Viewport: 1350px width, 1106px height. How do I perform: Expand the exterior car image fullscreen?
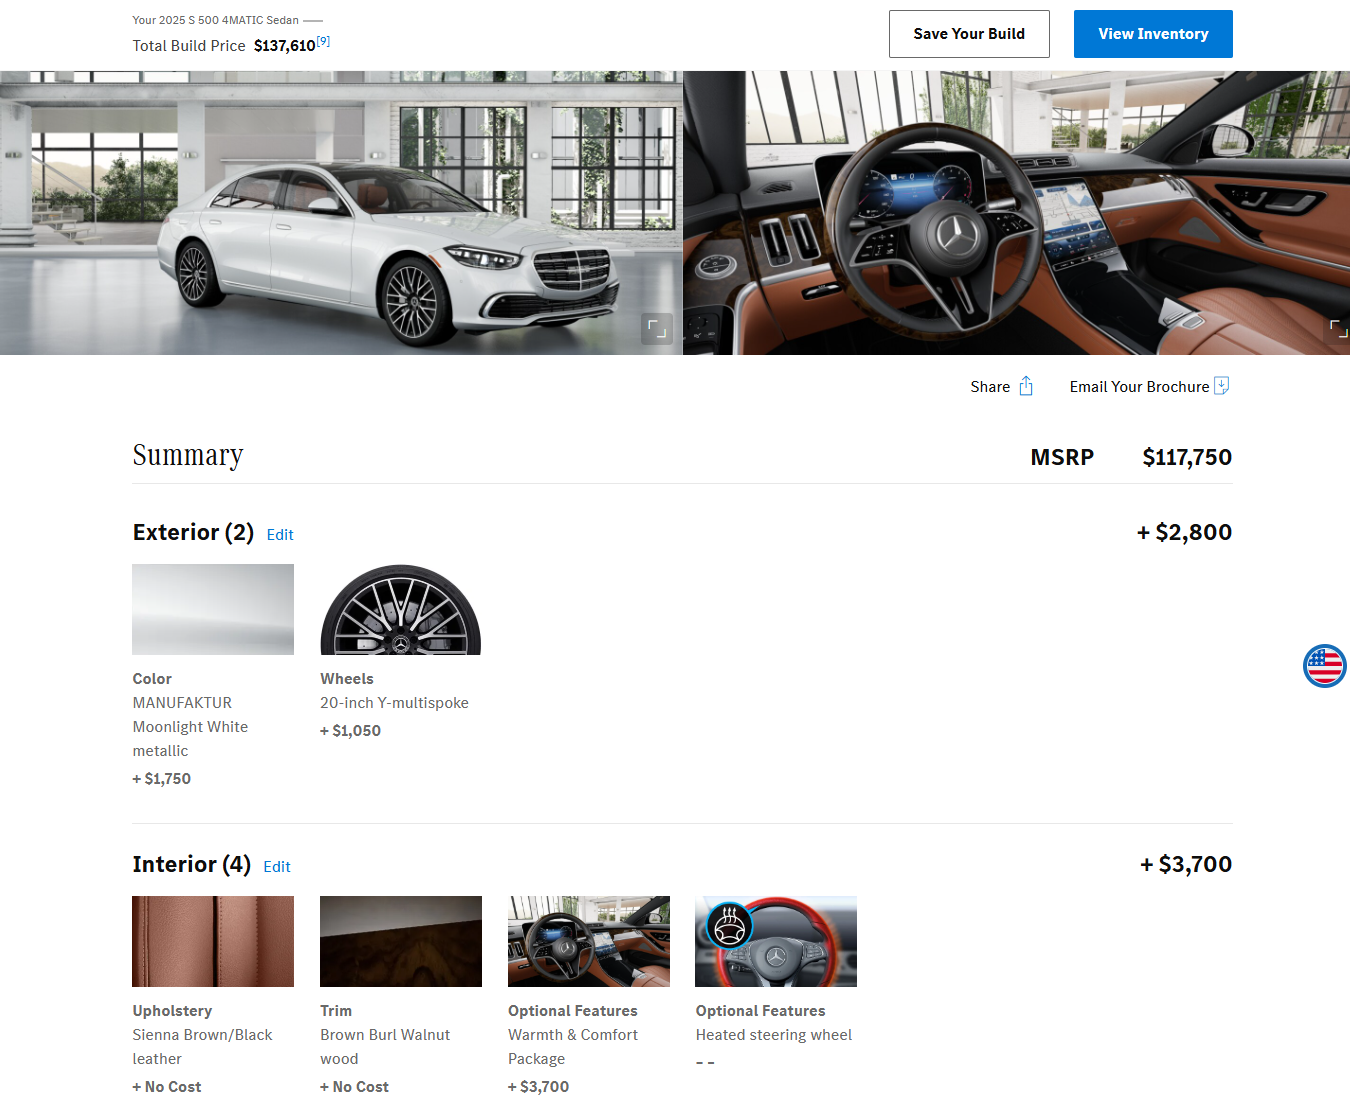point(656,328)
